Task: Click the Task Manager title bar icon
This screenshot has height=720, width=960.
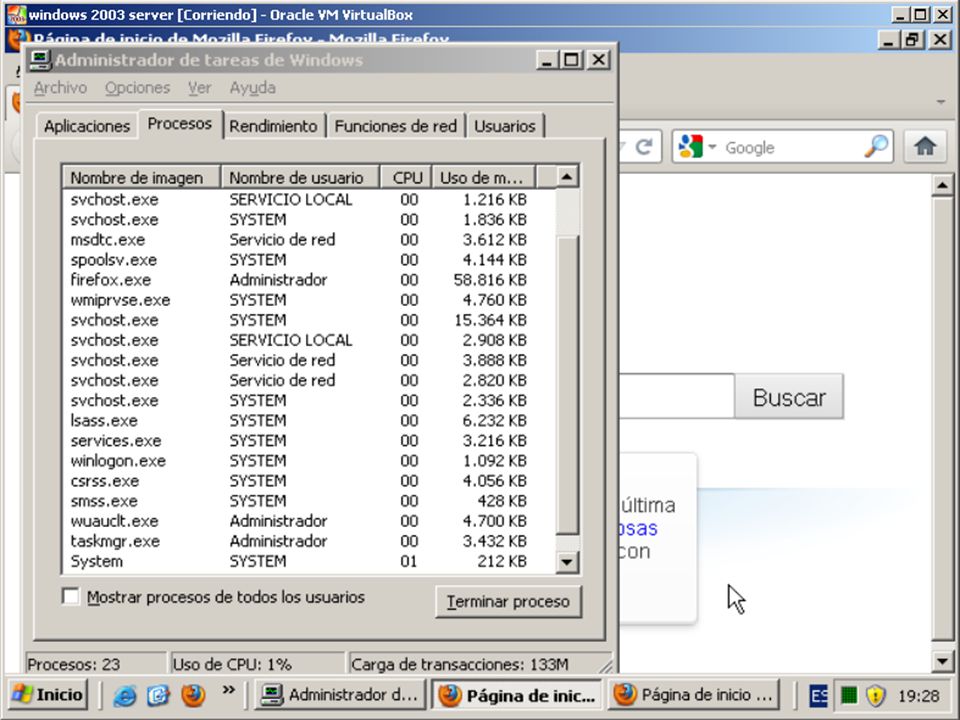Action: click(40, 60)
